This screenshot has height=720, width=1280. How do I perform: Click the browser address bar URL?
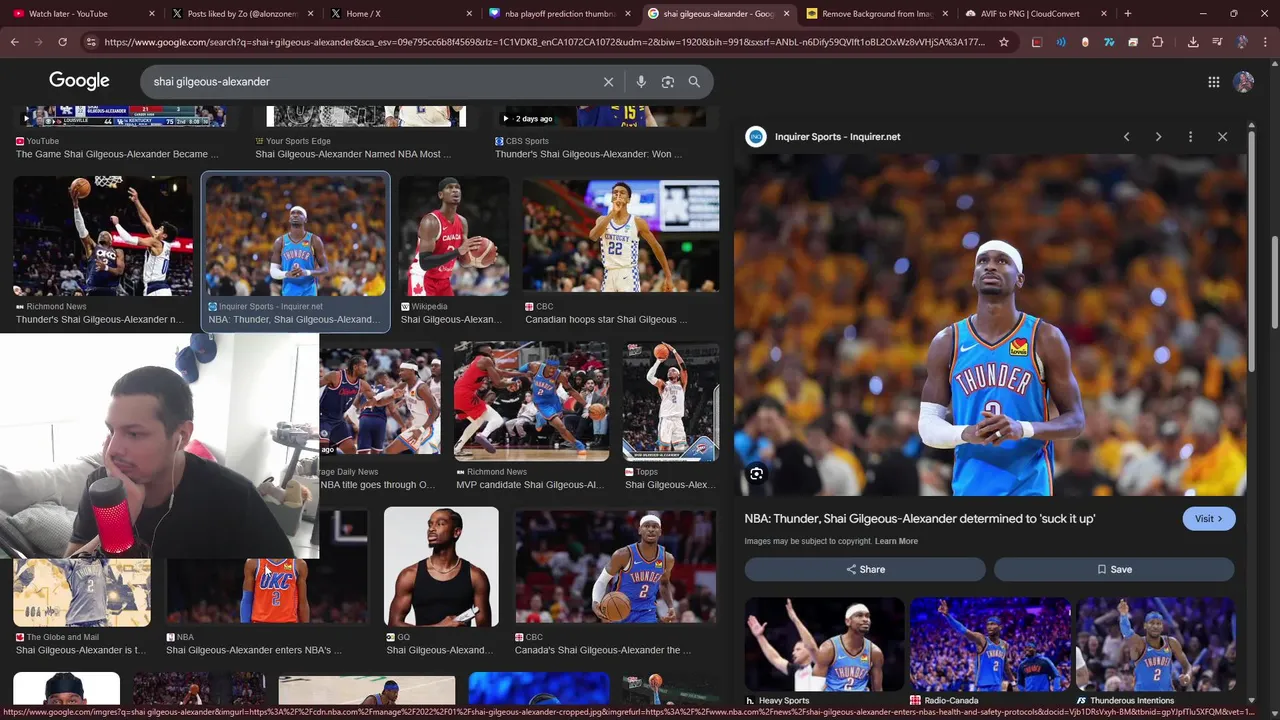544,42
